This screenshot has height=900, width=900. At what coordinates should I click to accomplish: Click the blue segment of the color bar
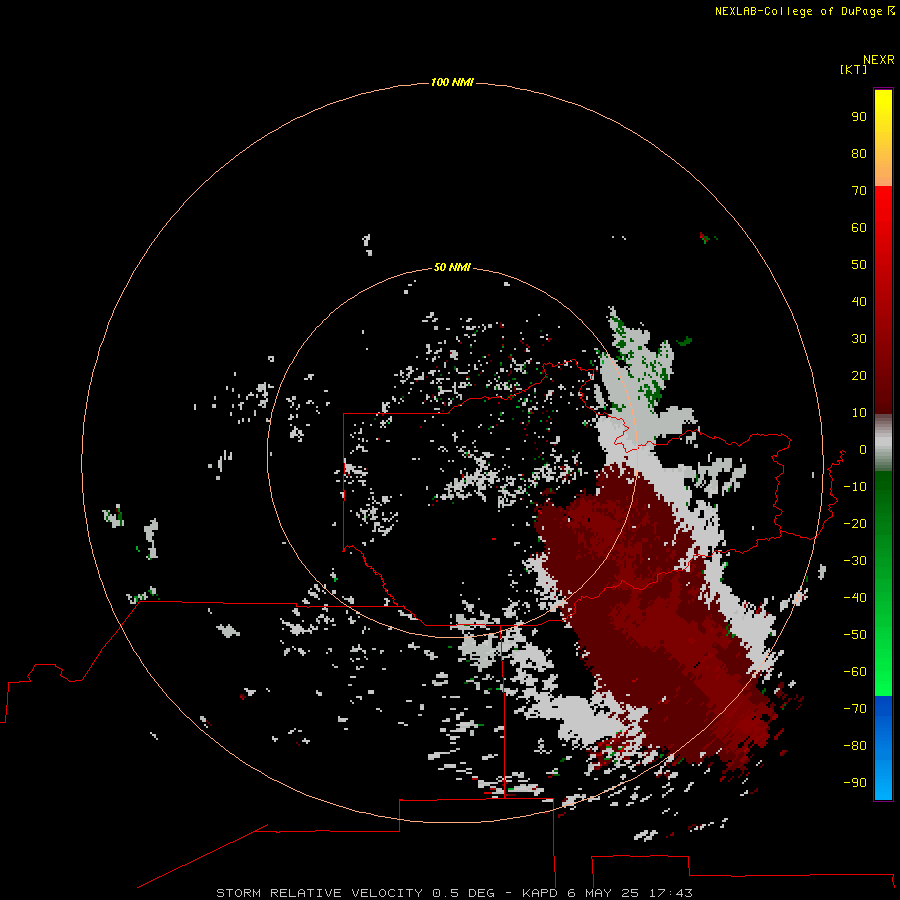point(883,747)
